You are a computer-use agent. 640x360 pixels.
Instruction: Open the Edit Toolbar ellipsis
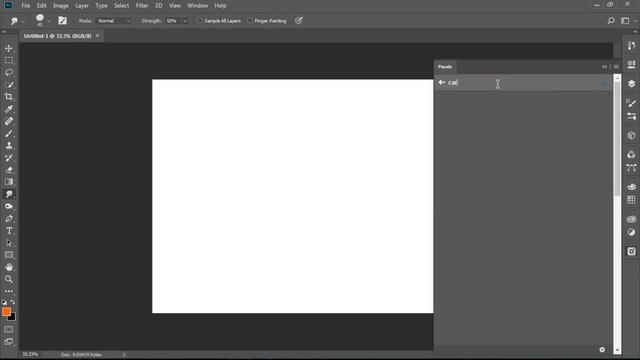[x=9, y=291]
